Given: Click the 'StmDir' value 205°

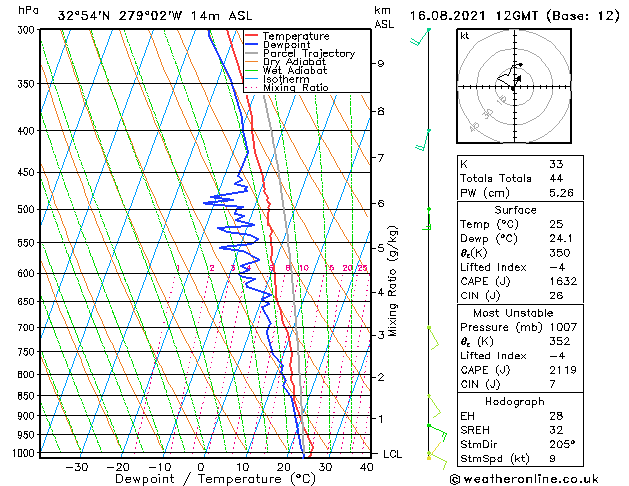Looking at the screenshot, I should pyautogui.click(x=562, y=444).
